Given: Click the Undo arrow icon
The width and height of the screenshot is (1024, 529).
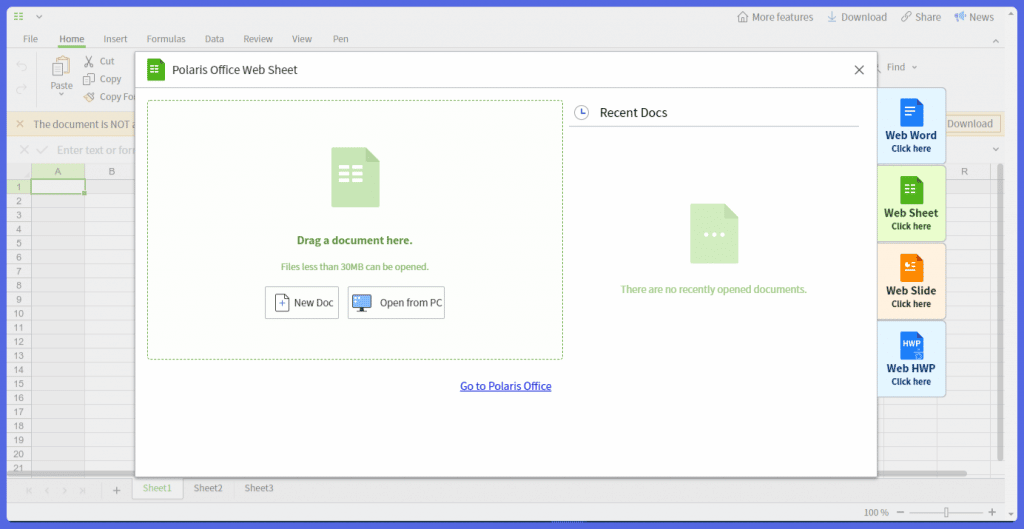Looking at the screenshot, I should pyautogui.click(x=22, y=67).
